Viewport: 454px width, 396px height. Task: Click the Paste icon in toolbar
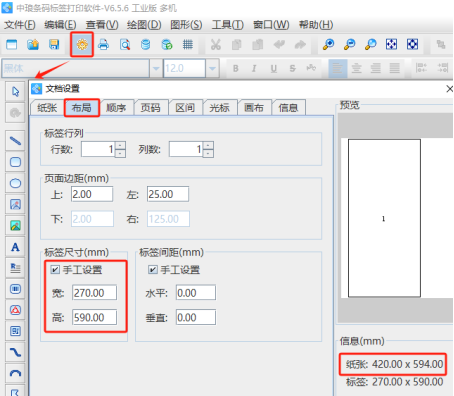[x=258, y=44]
